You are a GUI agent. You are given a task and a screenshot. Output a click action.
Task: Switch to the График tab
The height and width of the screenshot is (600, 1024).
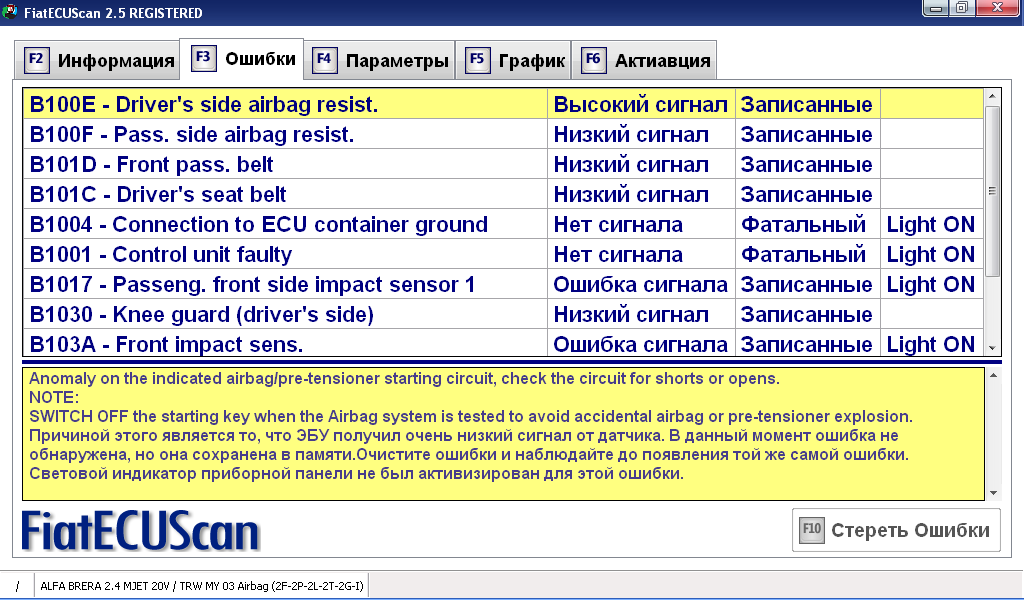(x=513, y=60)
